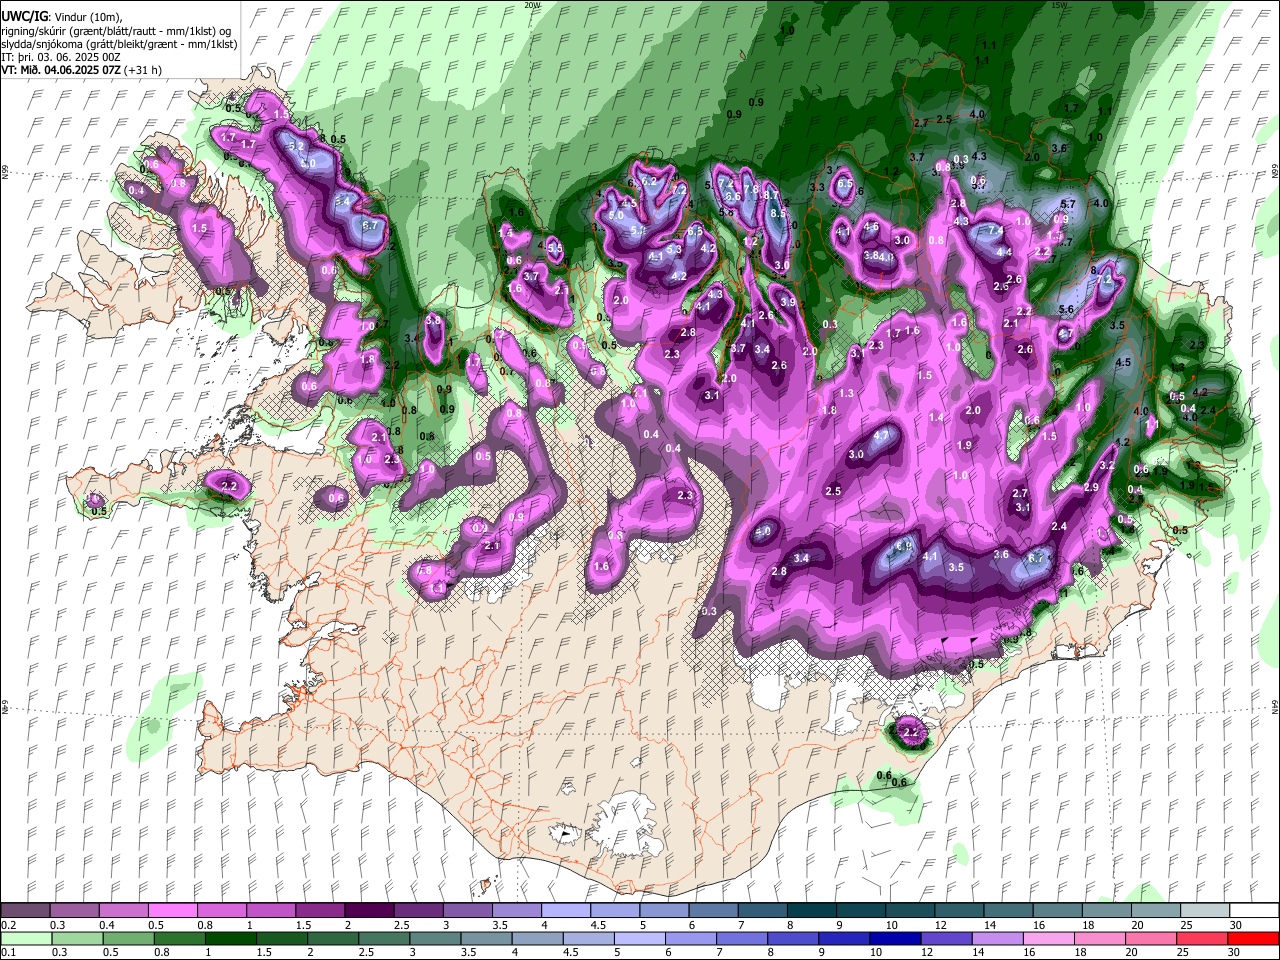Click the 'UWC/IG' title text
This screenshot has width=1280, height=960.
pos(24,17)
